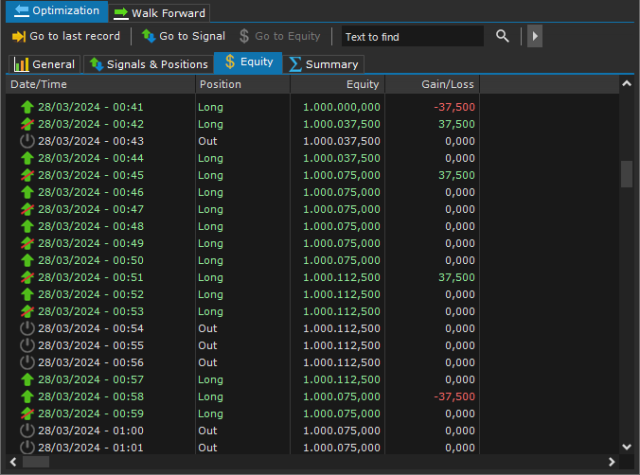Click equity 1.000.000,000 at 00:41

342,107
